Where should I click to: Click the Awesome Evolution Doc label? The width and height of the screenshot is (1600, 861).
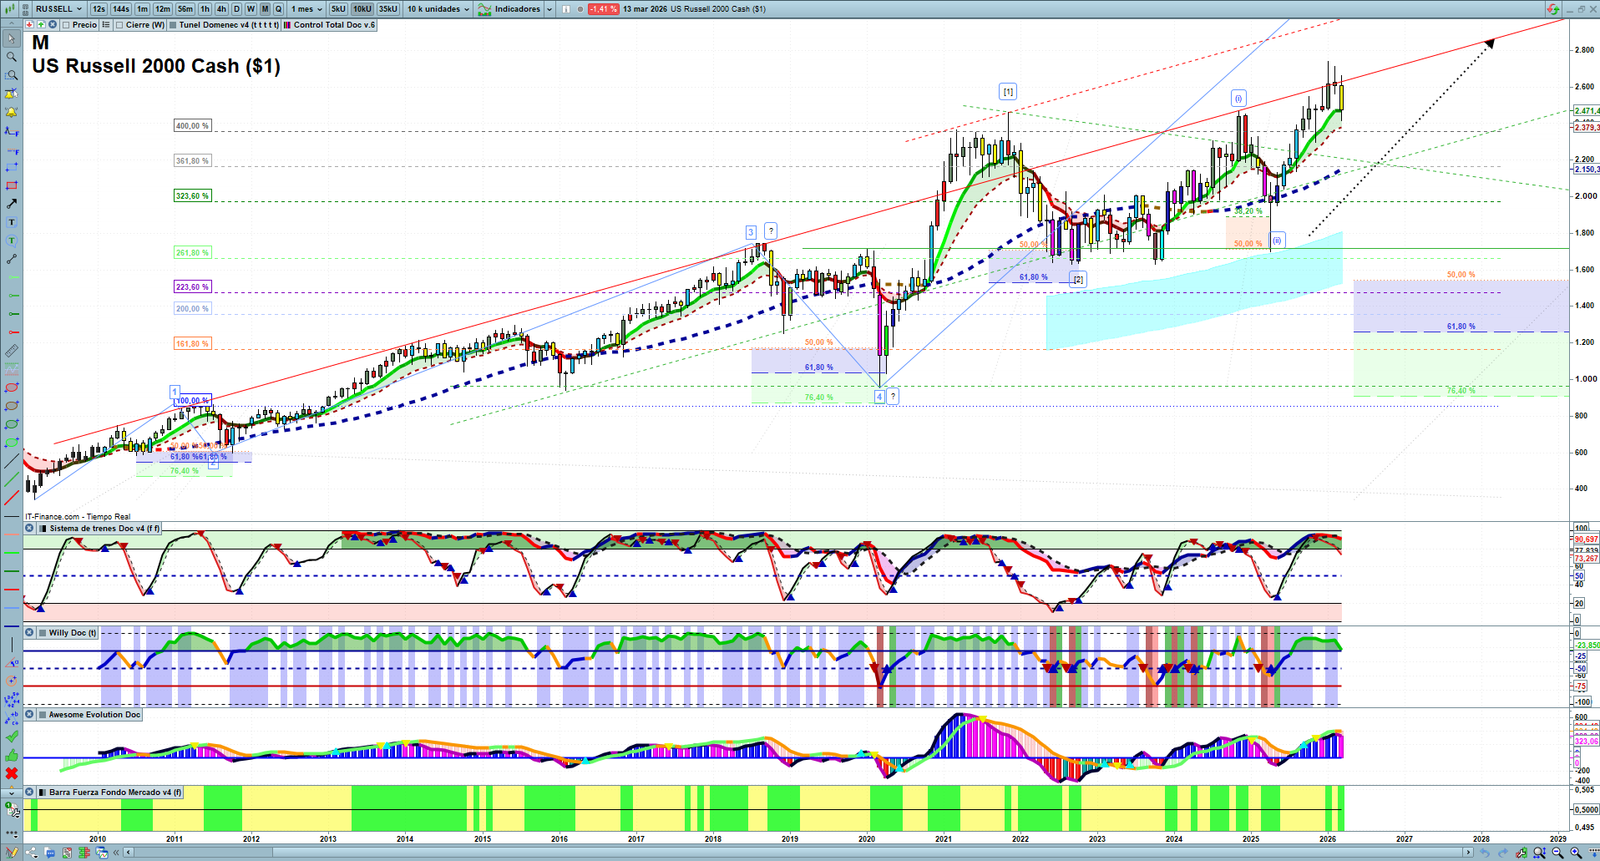click(94, 714)
